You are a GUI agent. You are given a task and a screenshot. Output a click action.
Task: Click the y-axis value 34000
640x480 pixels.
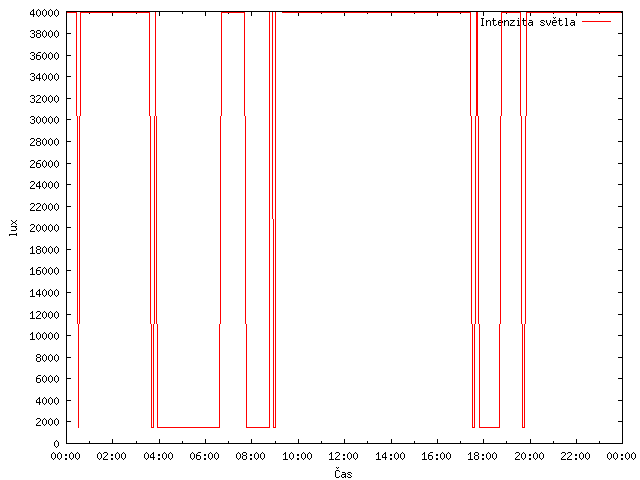44,77
